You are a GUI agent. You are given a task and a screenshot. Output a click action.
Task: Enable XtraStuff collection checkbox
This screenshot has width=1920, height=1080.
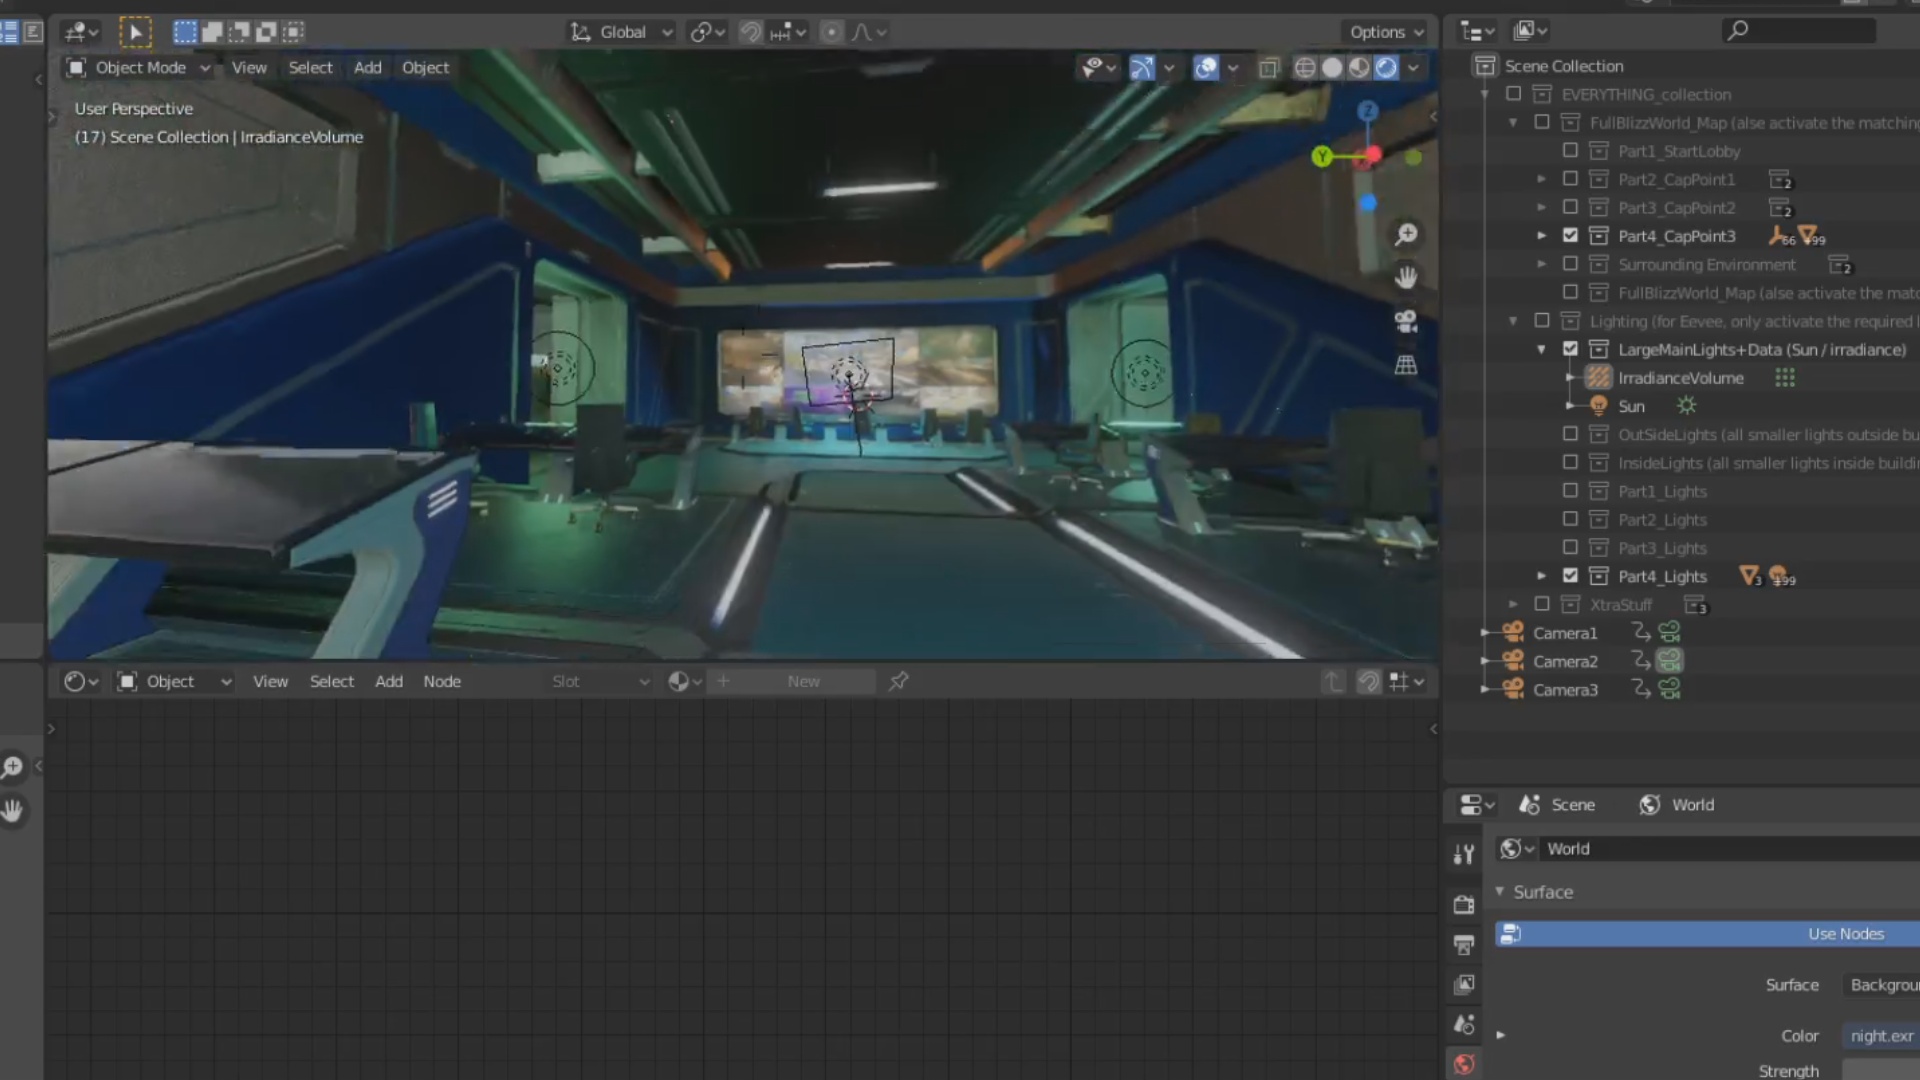pos(1542,604)
